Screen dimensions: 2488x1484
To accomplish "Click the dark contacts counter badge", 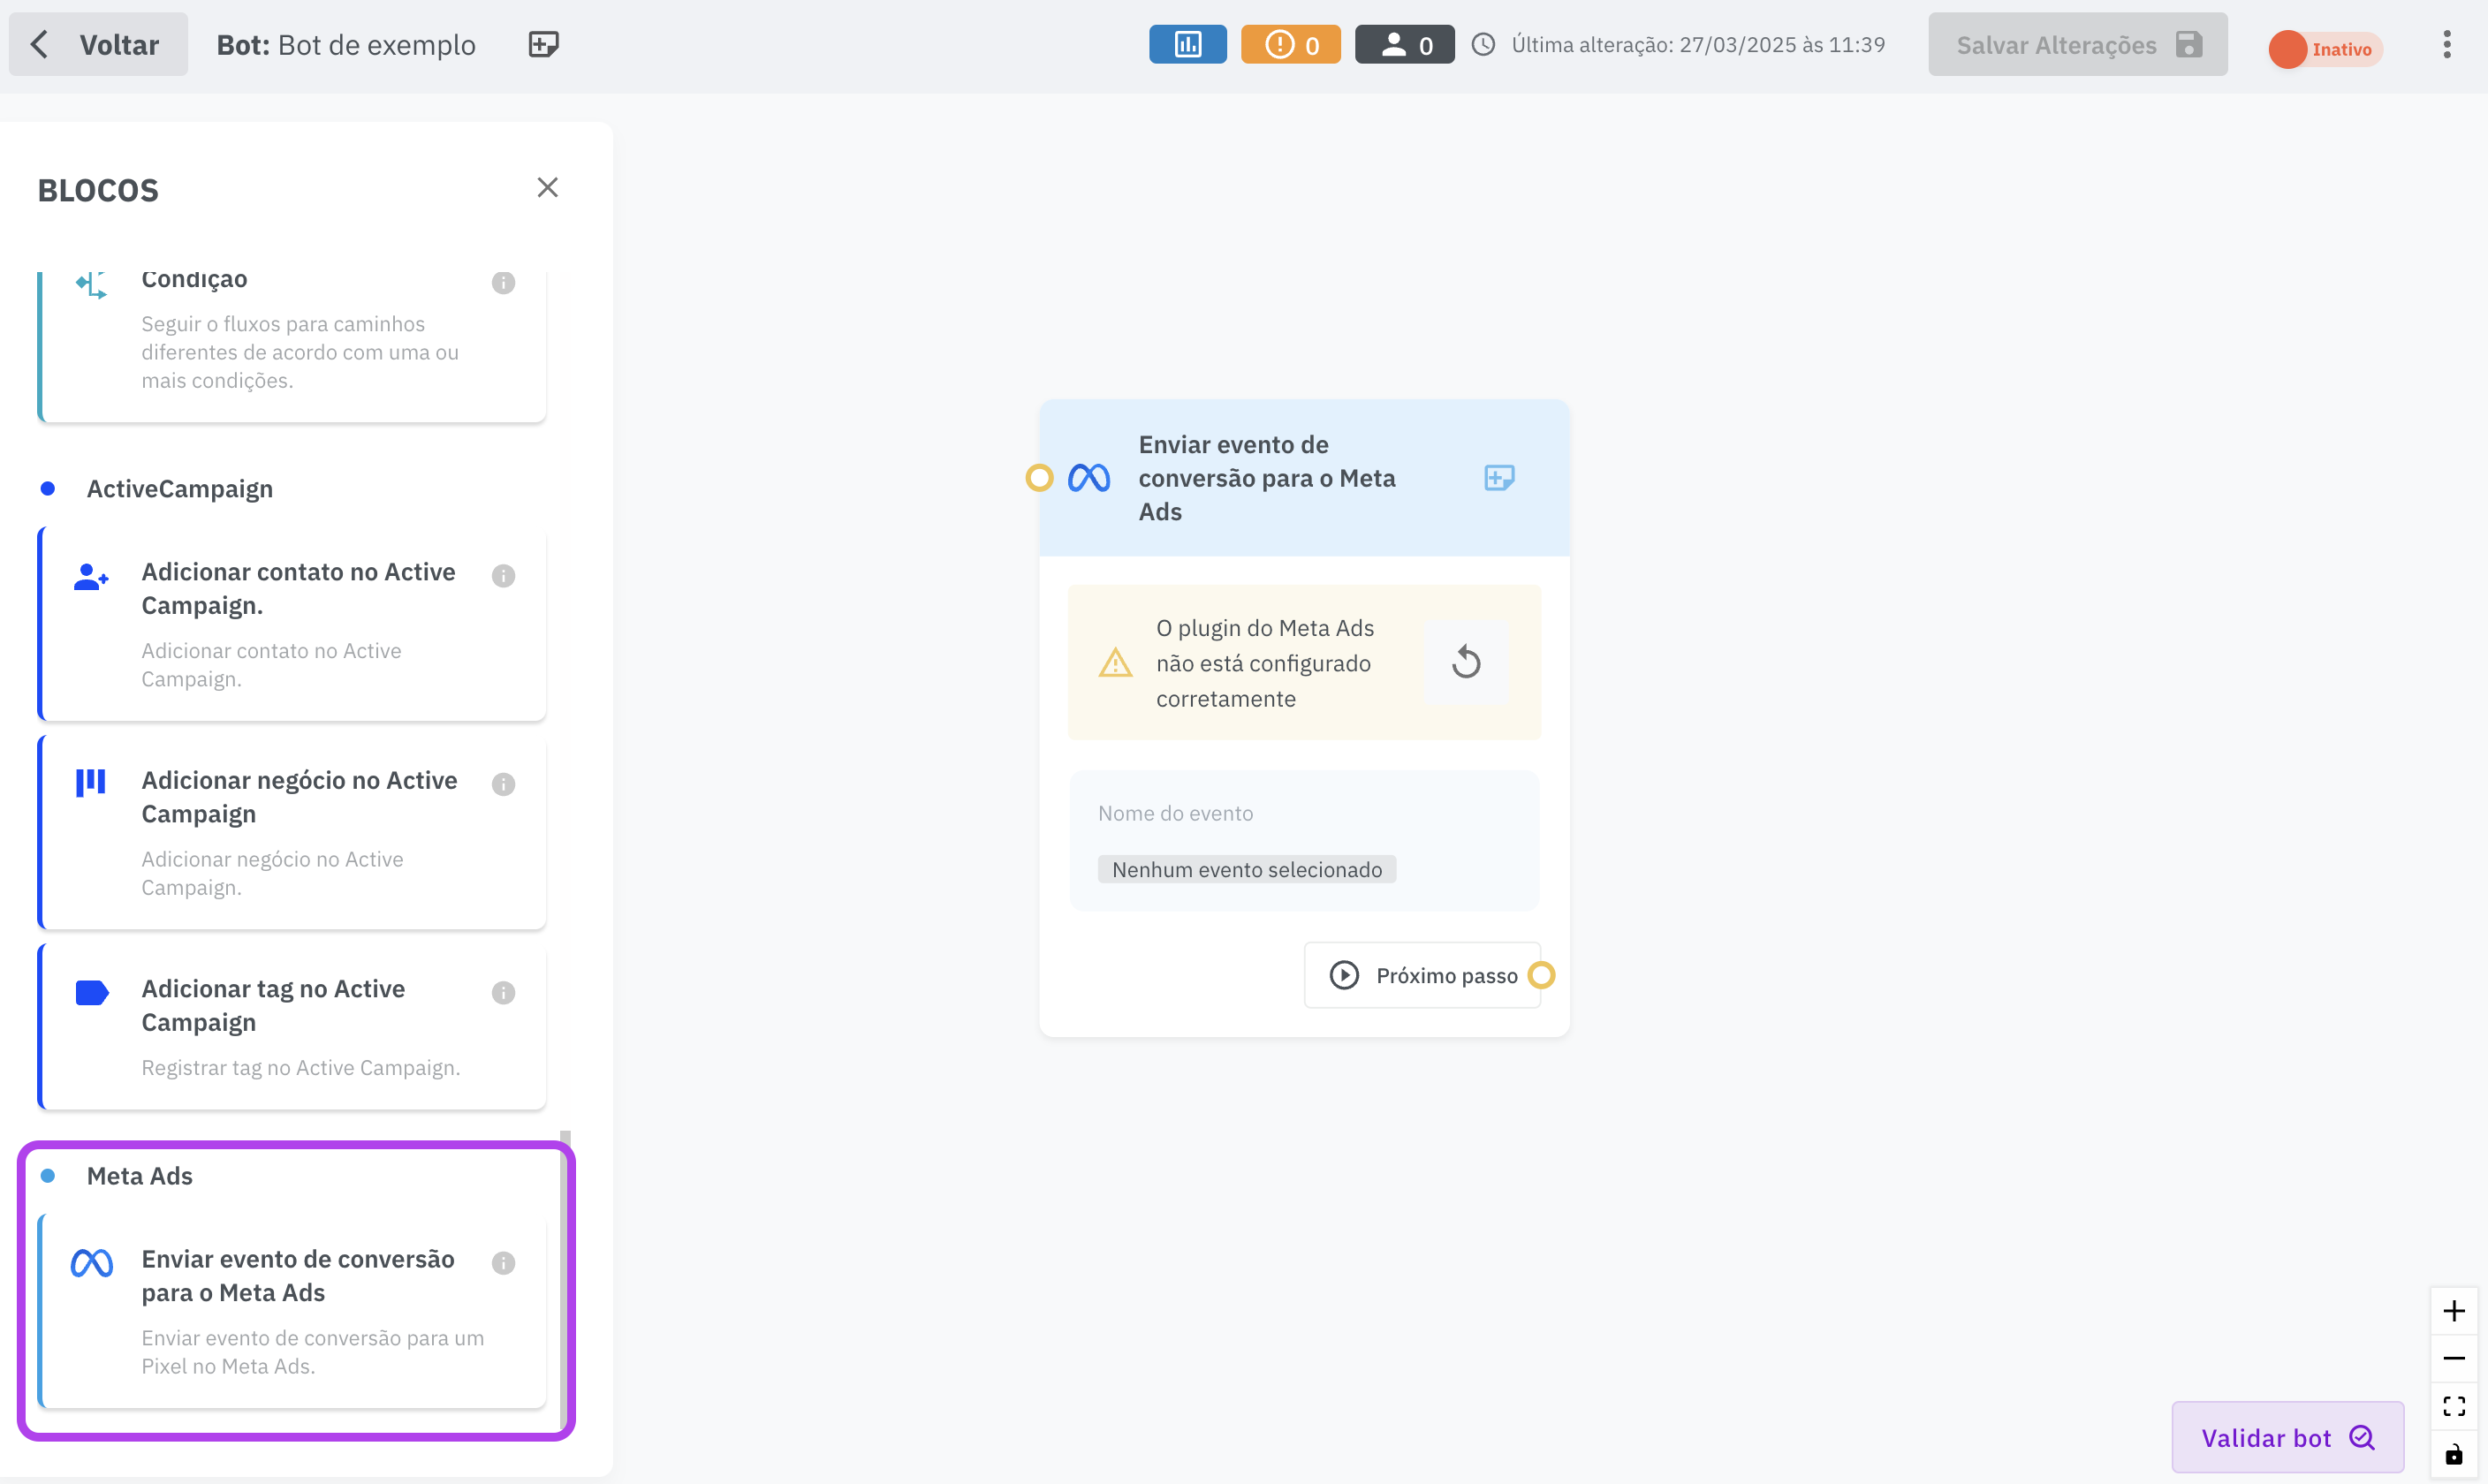I will 1404,45.
